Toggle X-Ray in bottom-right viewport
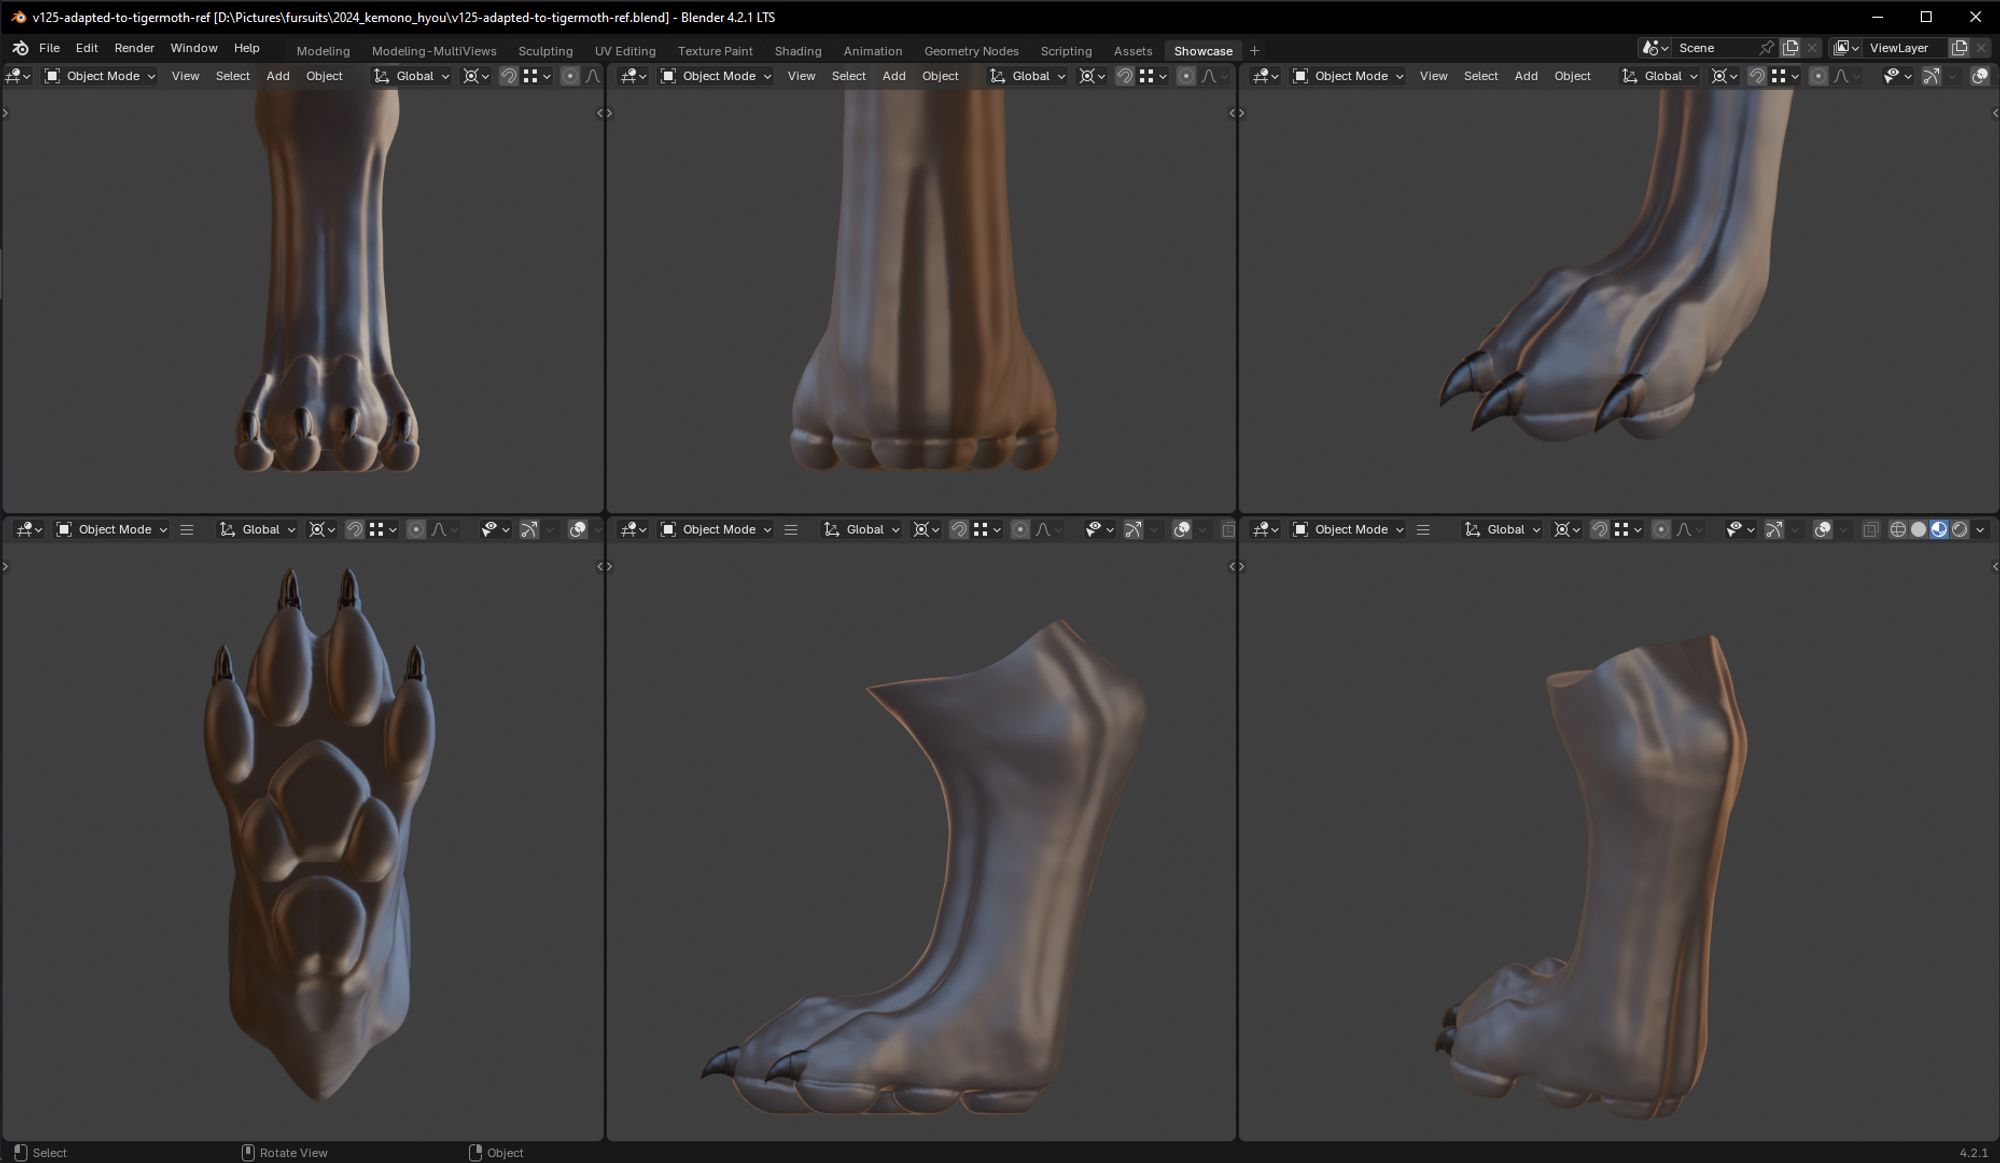 point(1870,530)
